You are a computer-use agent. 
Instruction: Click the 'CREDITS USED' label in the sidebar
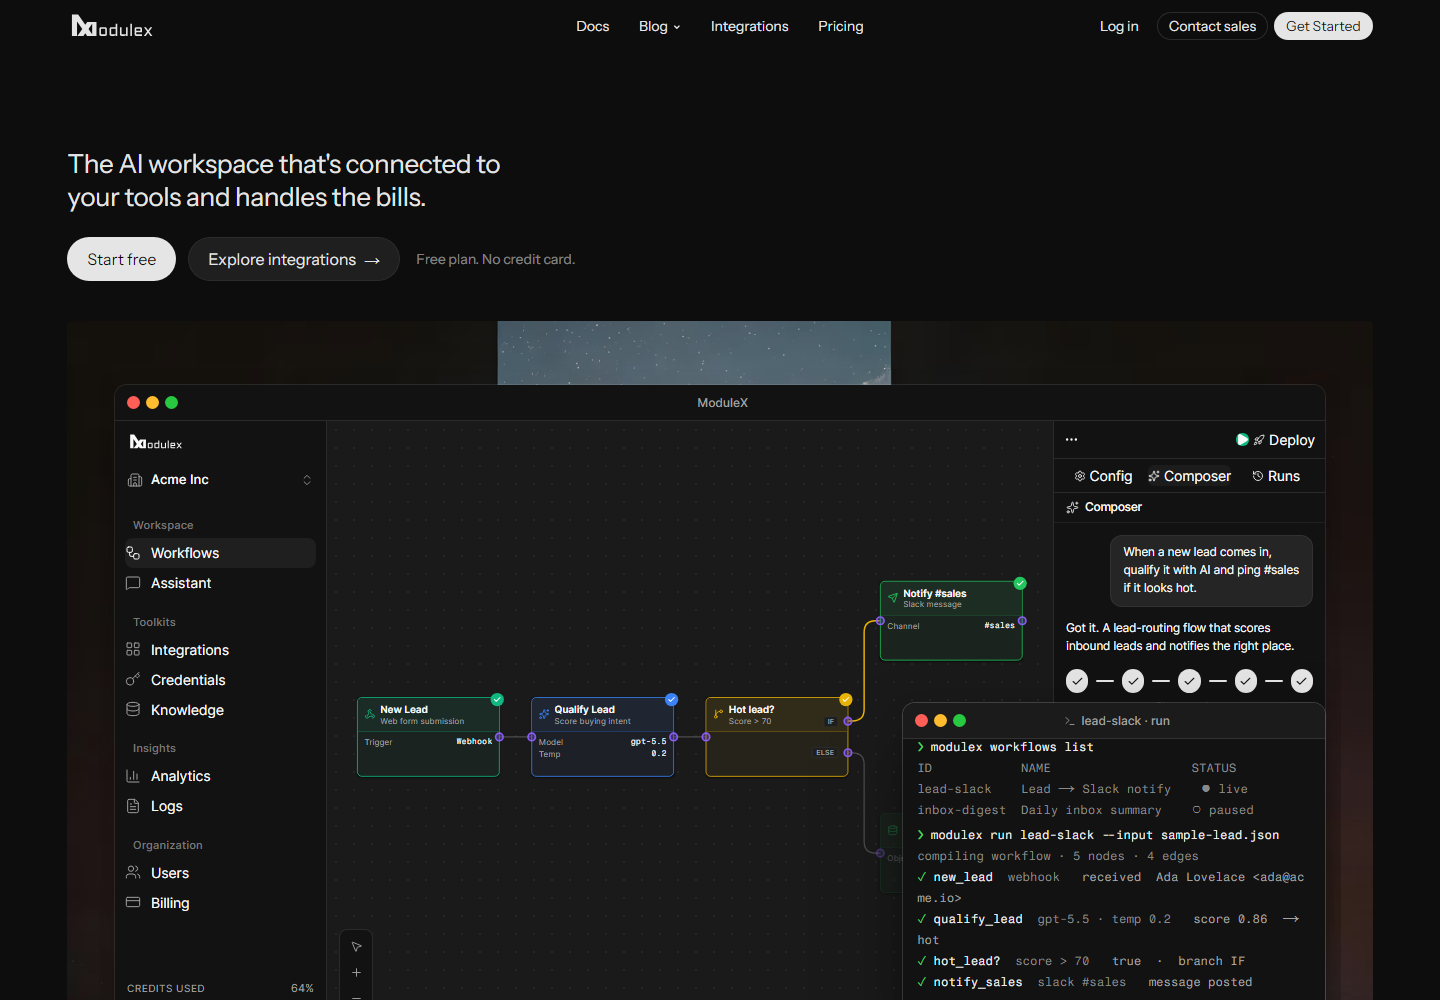166,988
